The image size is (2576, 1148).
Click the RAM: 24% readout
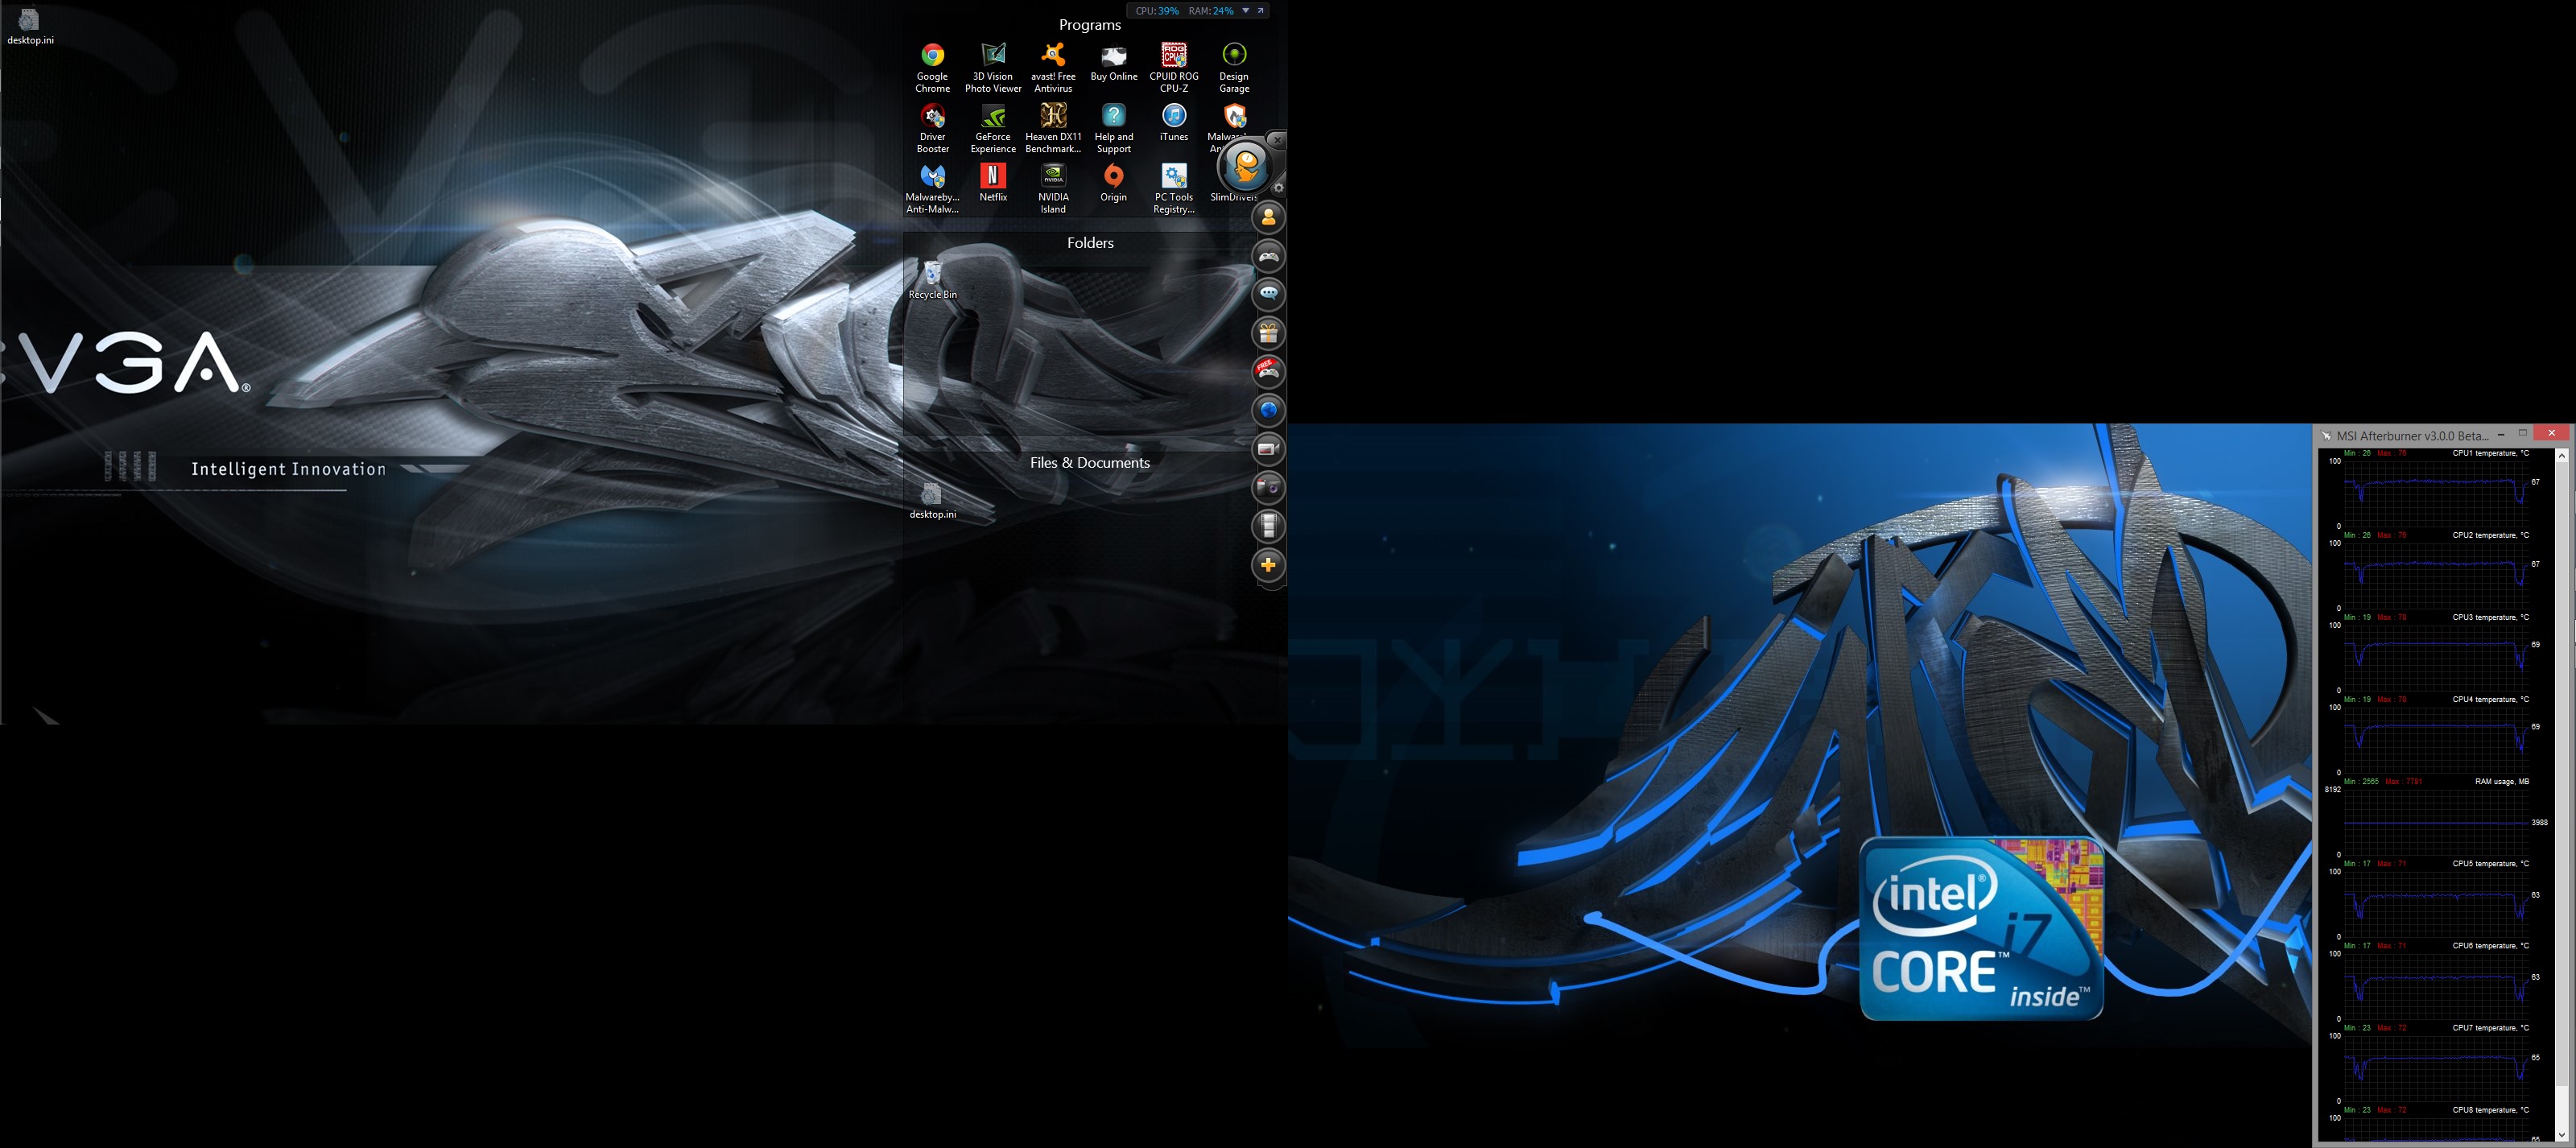pos(1211,11)
